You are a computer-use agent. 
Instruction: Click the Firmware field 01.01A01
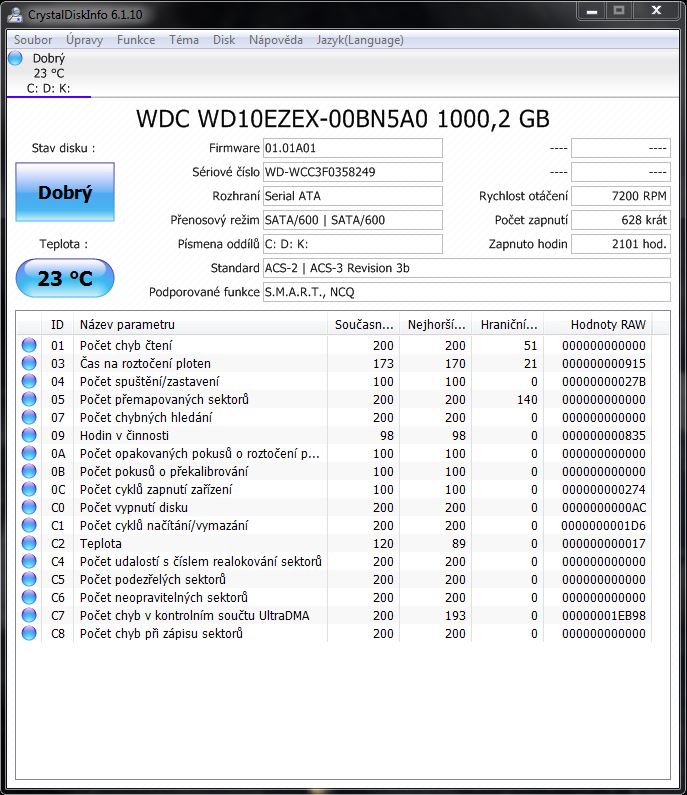[353, 148]
